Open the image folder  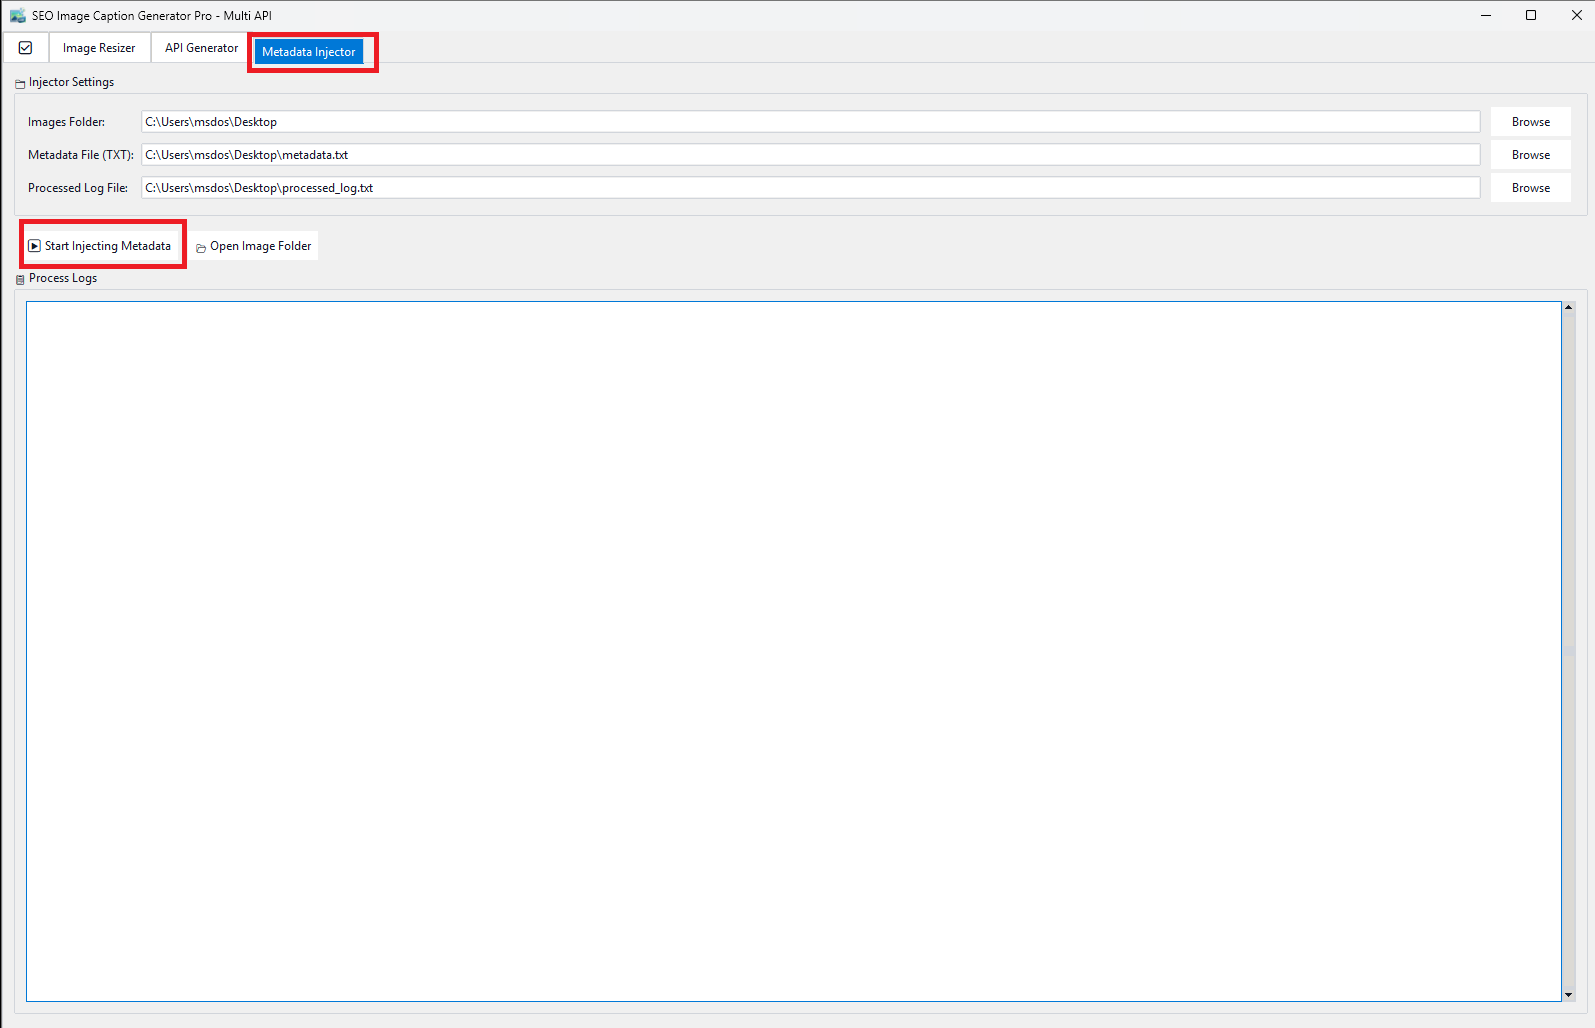[254, 246]
